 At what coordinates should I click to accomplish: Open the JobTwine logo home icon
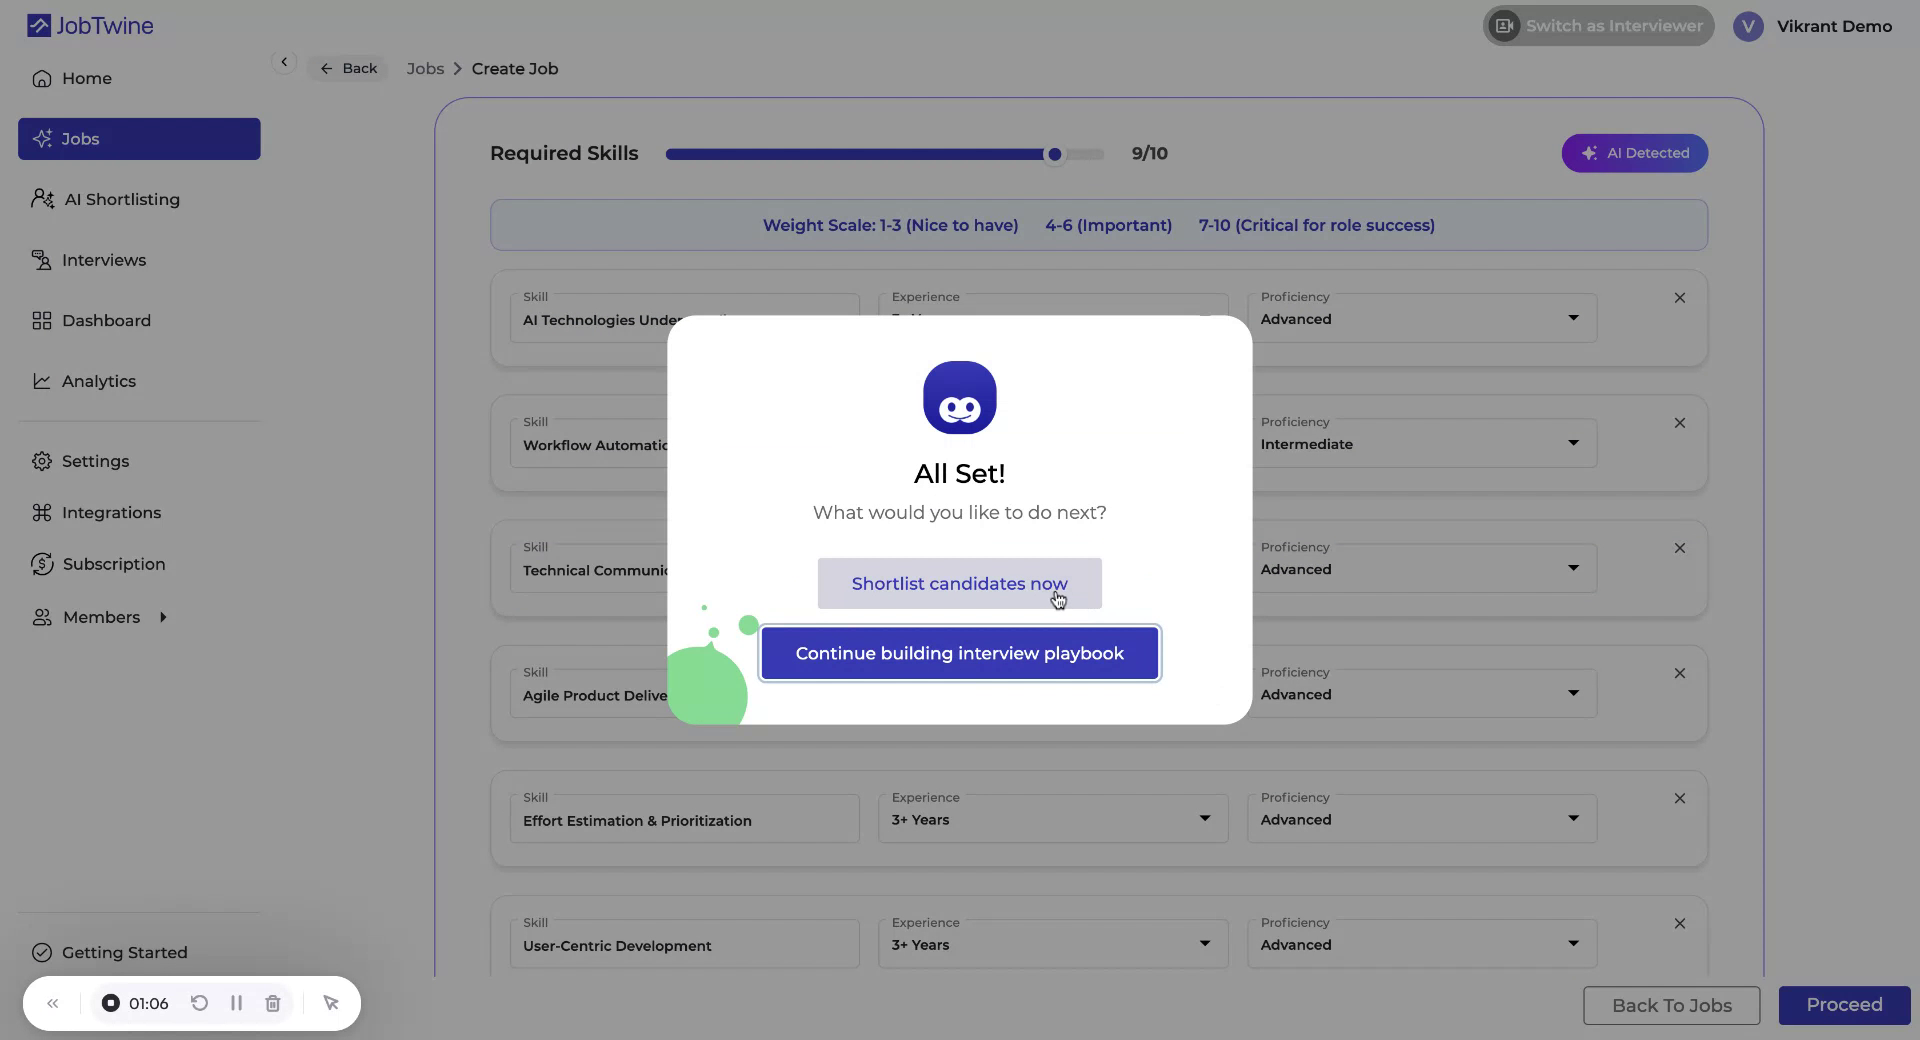pos(39,25)
